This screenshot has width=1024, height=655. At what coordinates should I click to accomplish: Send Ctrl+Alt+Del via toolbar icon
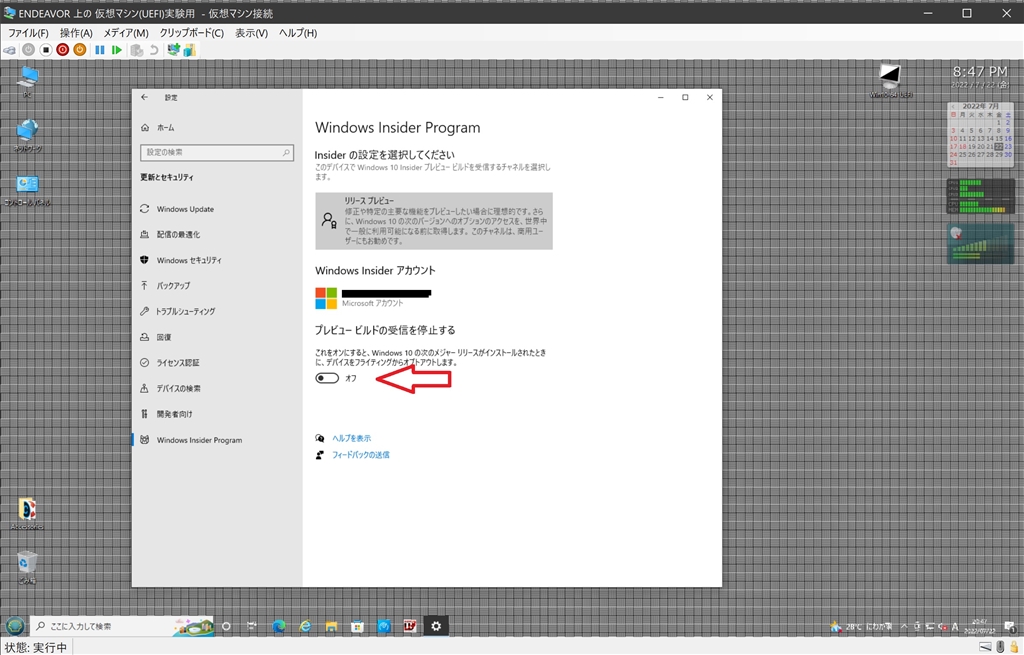click(10, 50)
